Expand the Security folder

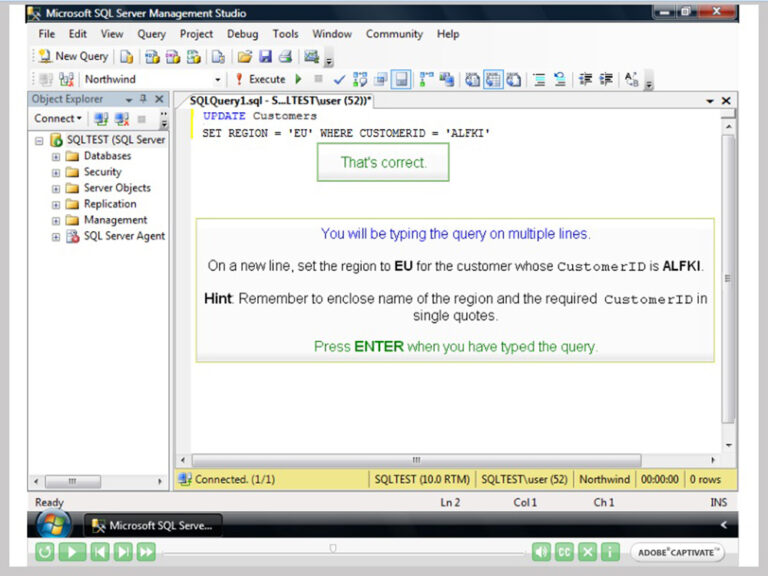56,173
